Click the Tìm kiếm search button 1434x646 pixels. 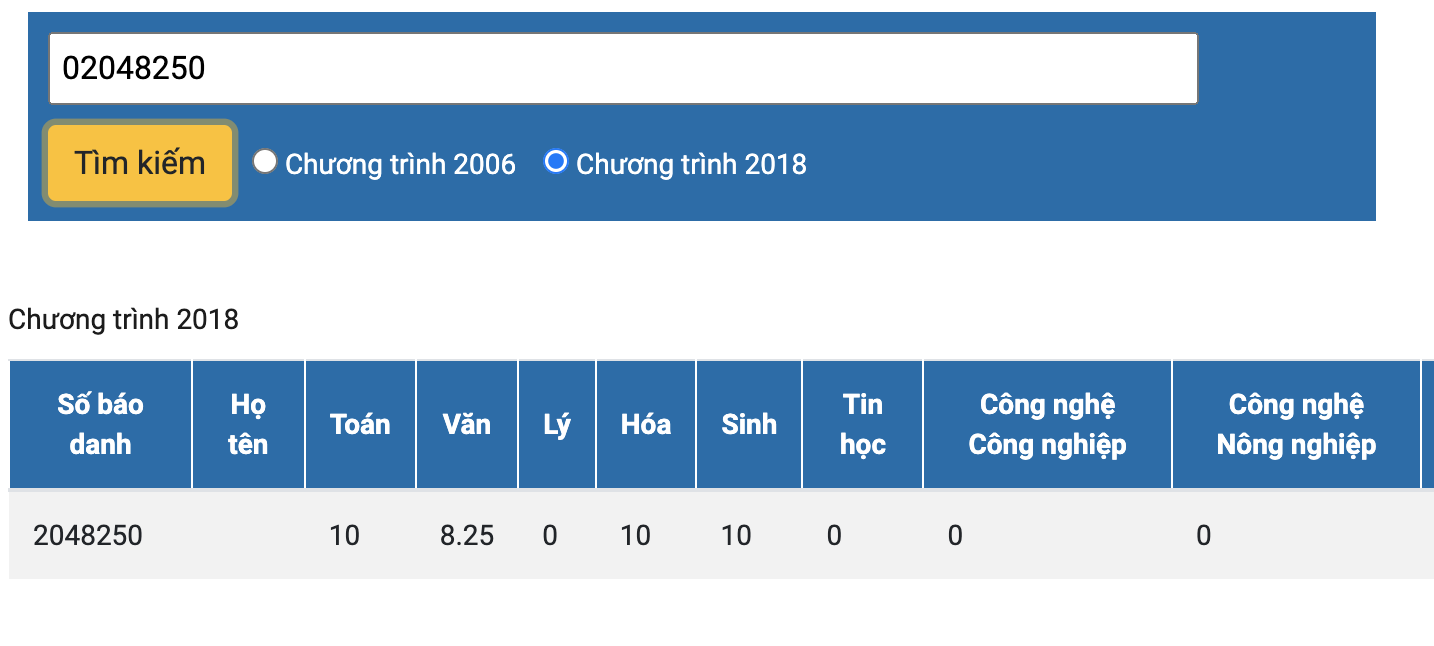coord(140,163)
